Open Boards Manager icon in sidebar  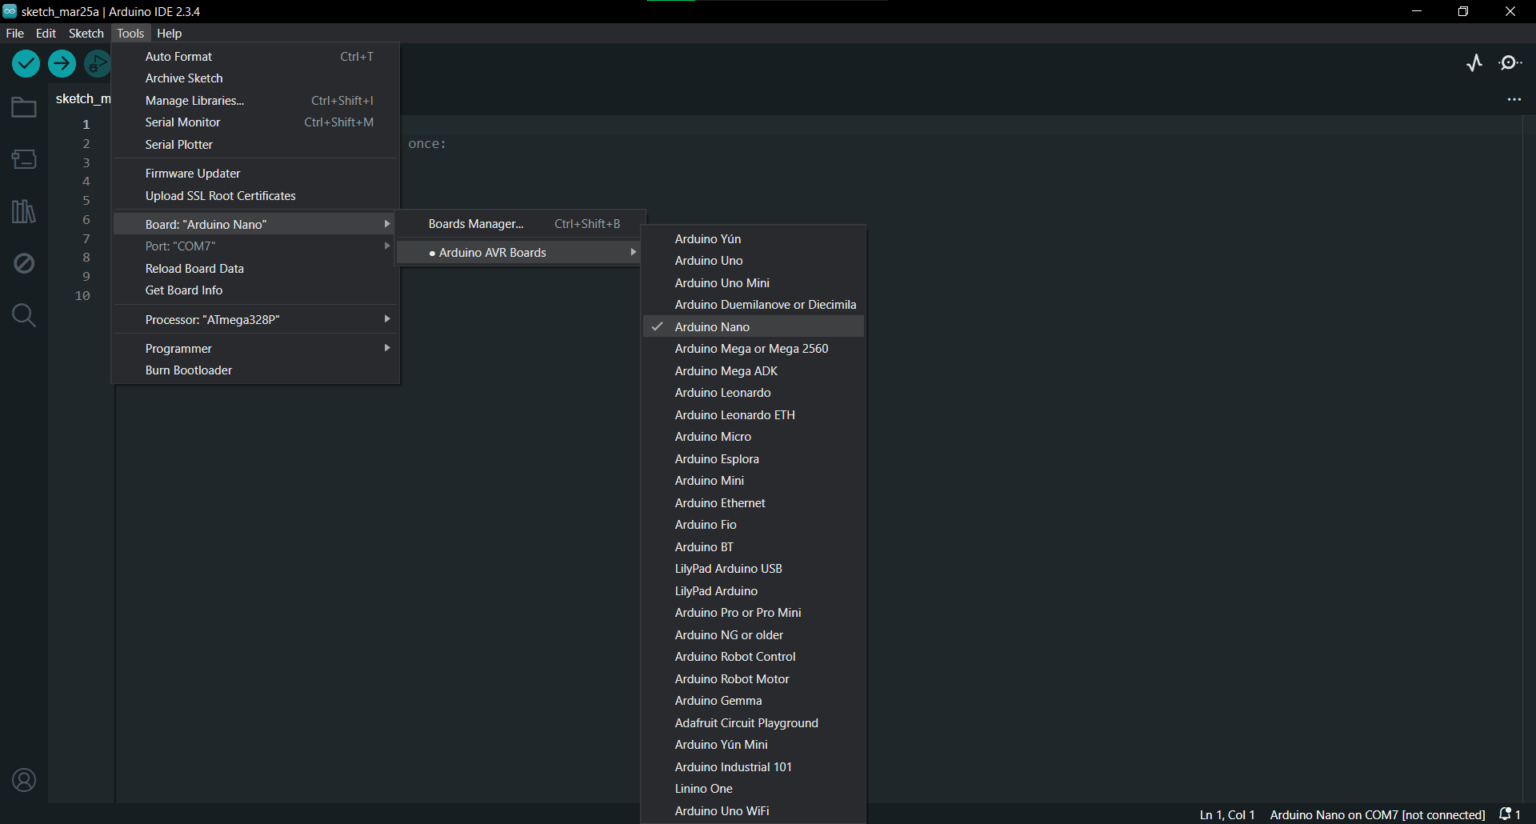[24, 159]
